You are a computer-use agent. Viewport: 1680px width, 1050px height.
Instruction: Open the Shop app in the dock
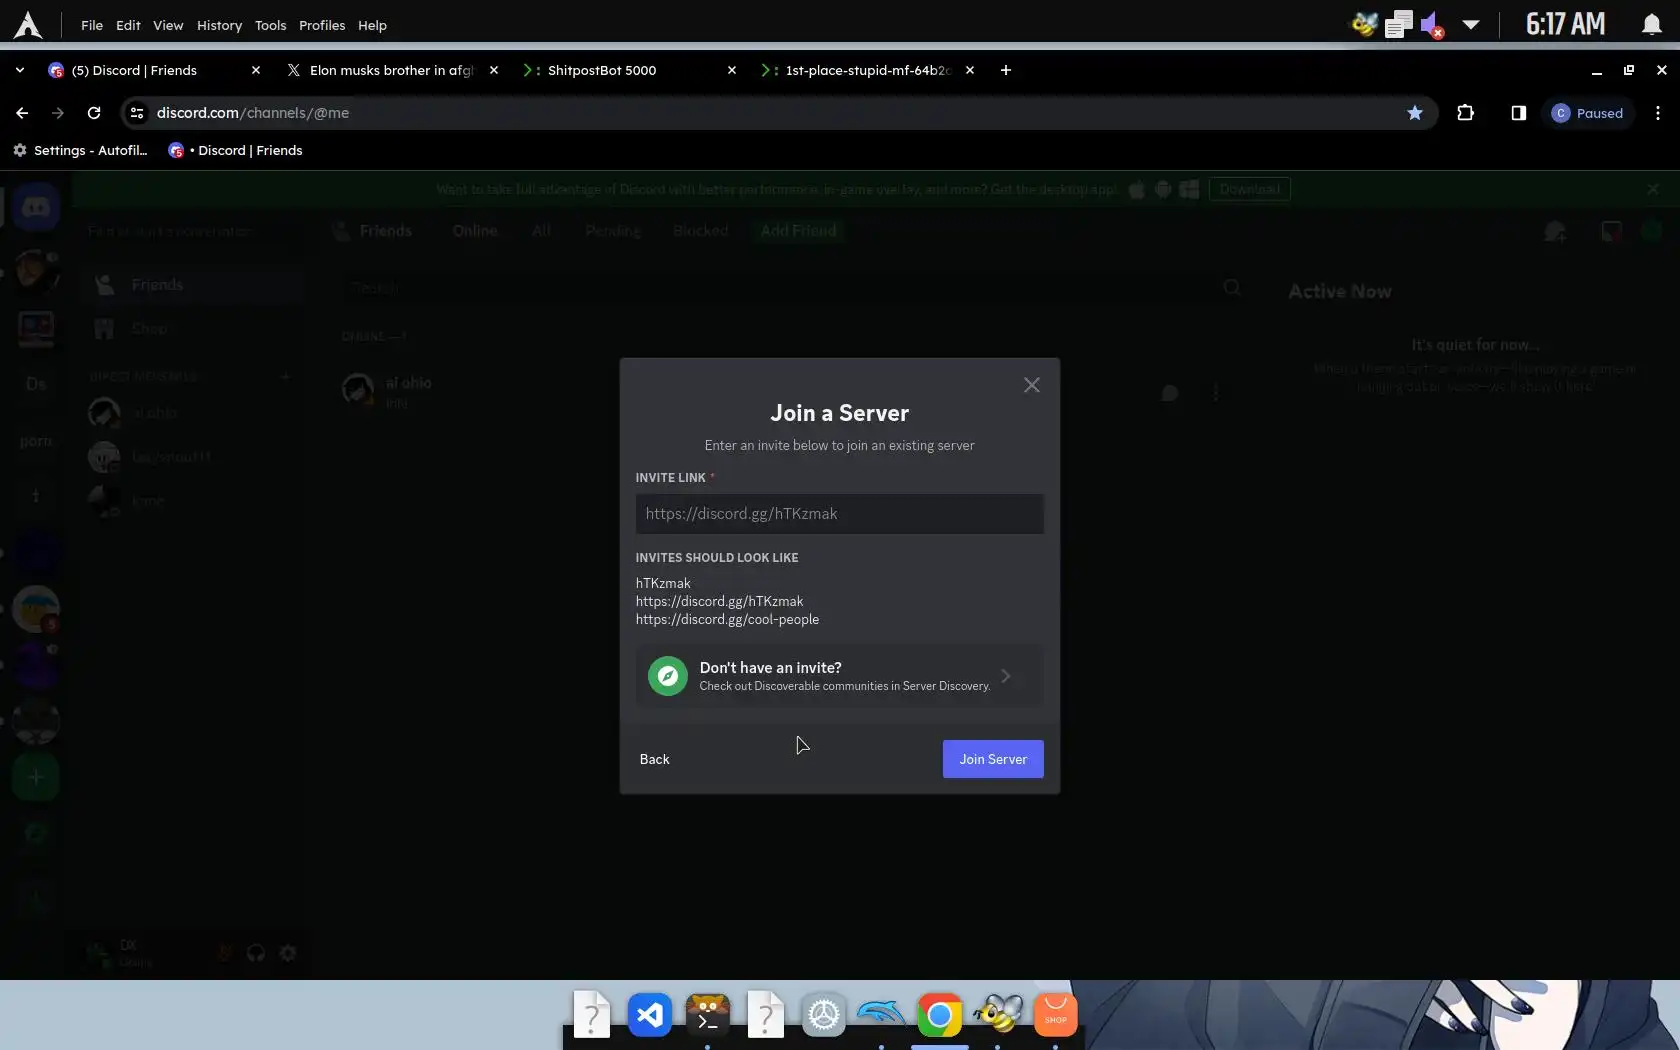(x=1056, y=1016)
